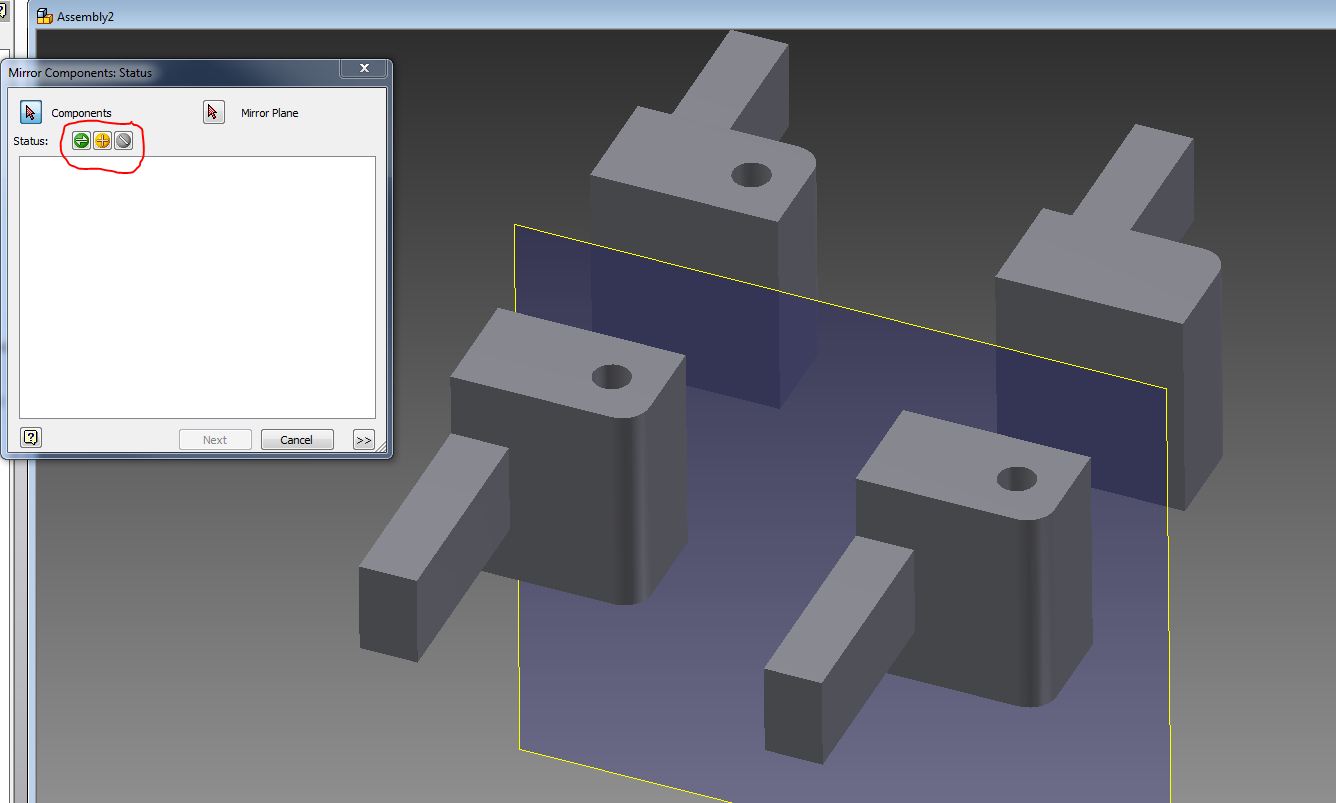Open dialog help via the question mark icon

pos(29,436)
